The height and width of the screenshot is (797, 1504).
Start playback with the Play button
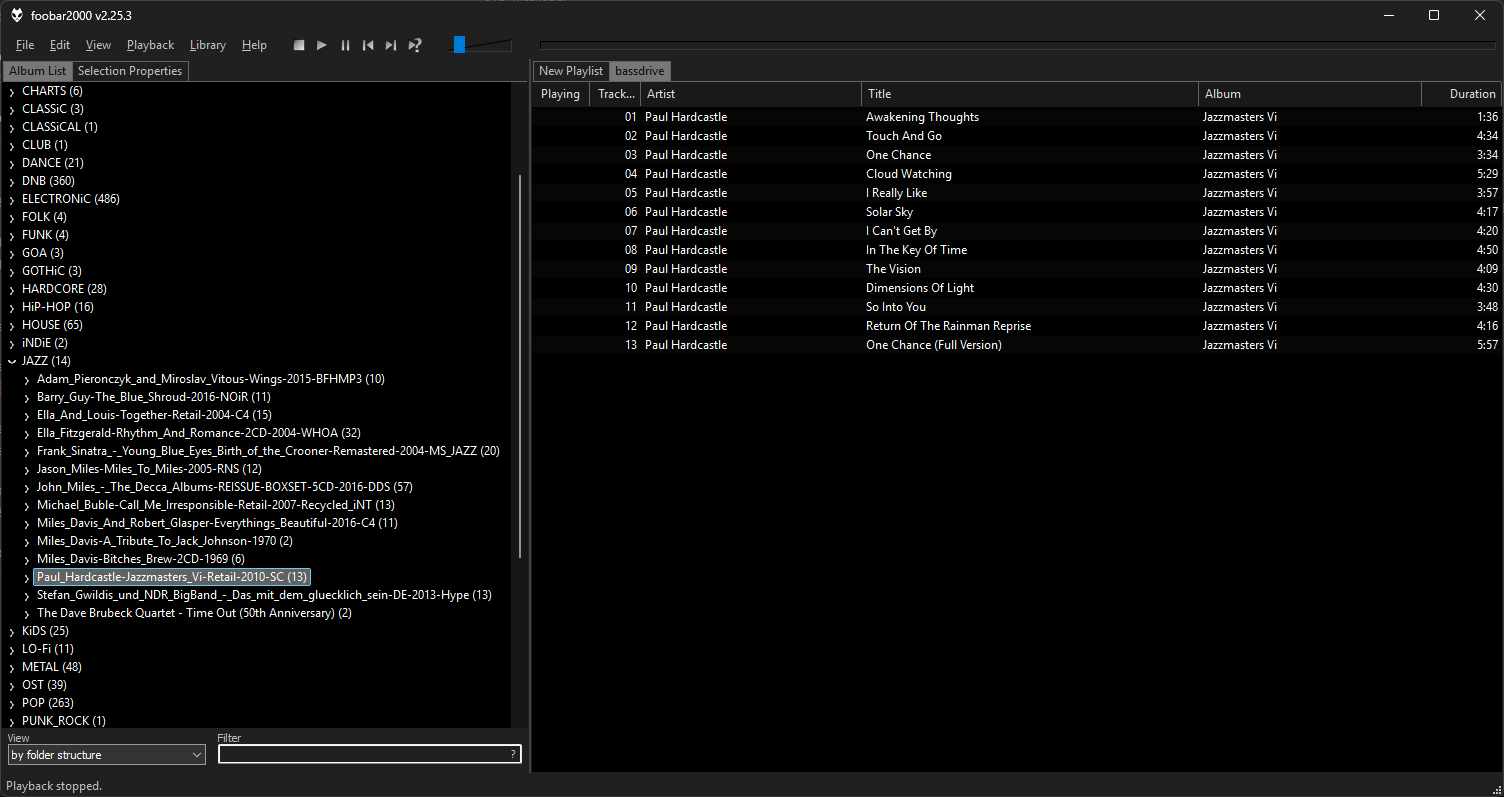322,45
